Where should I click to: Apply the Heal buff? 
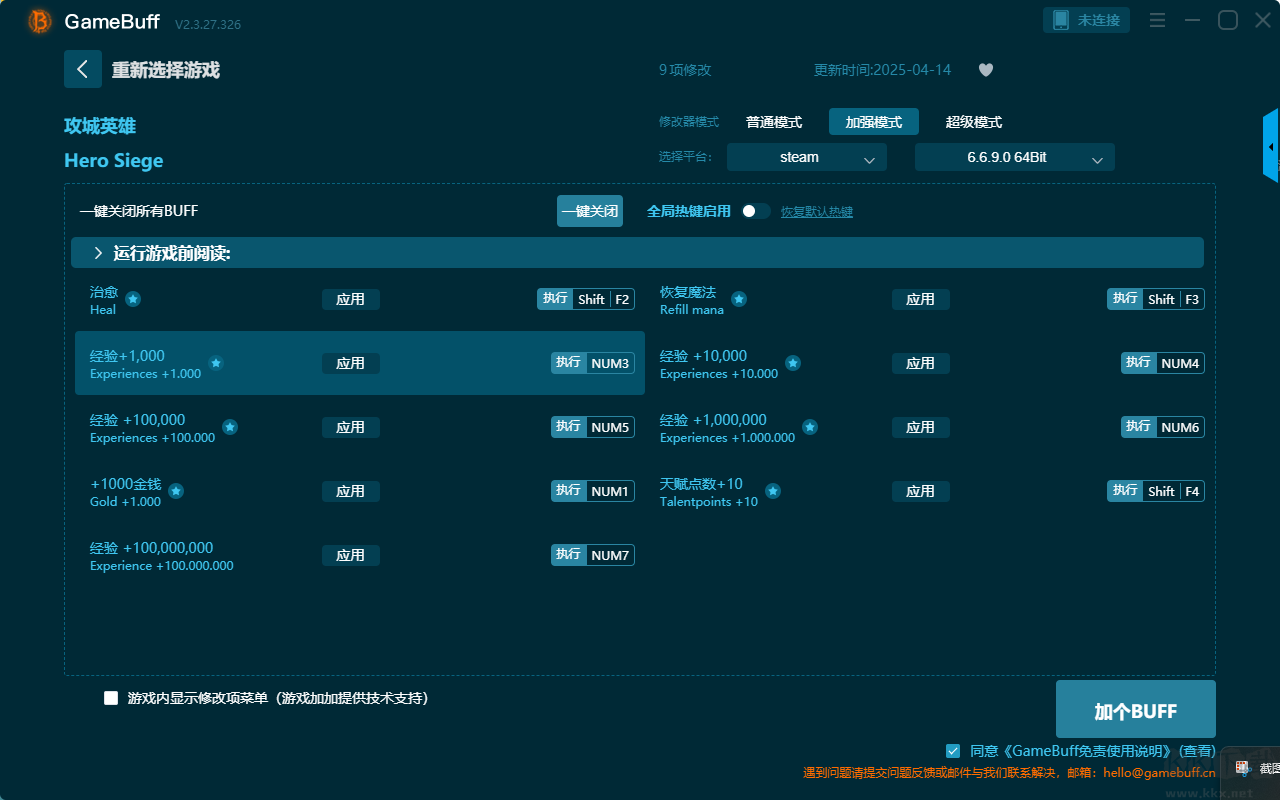[351, 299]
